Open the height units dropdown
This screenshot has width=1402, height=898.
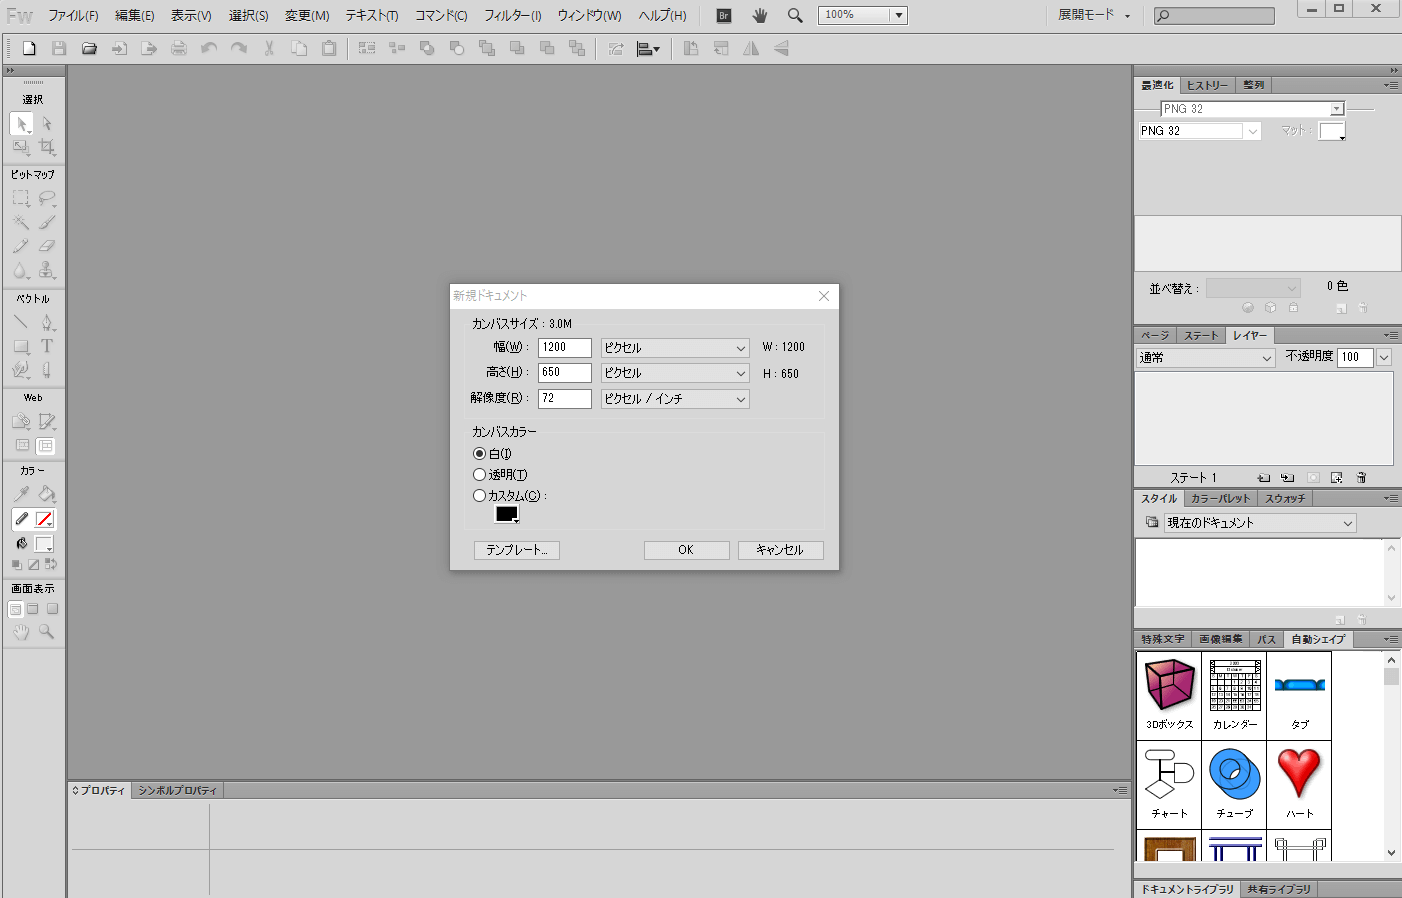coord(675,373)
